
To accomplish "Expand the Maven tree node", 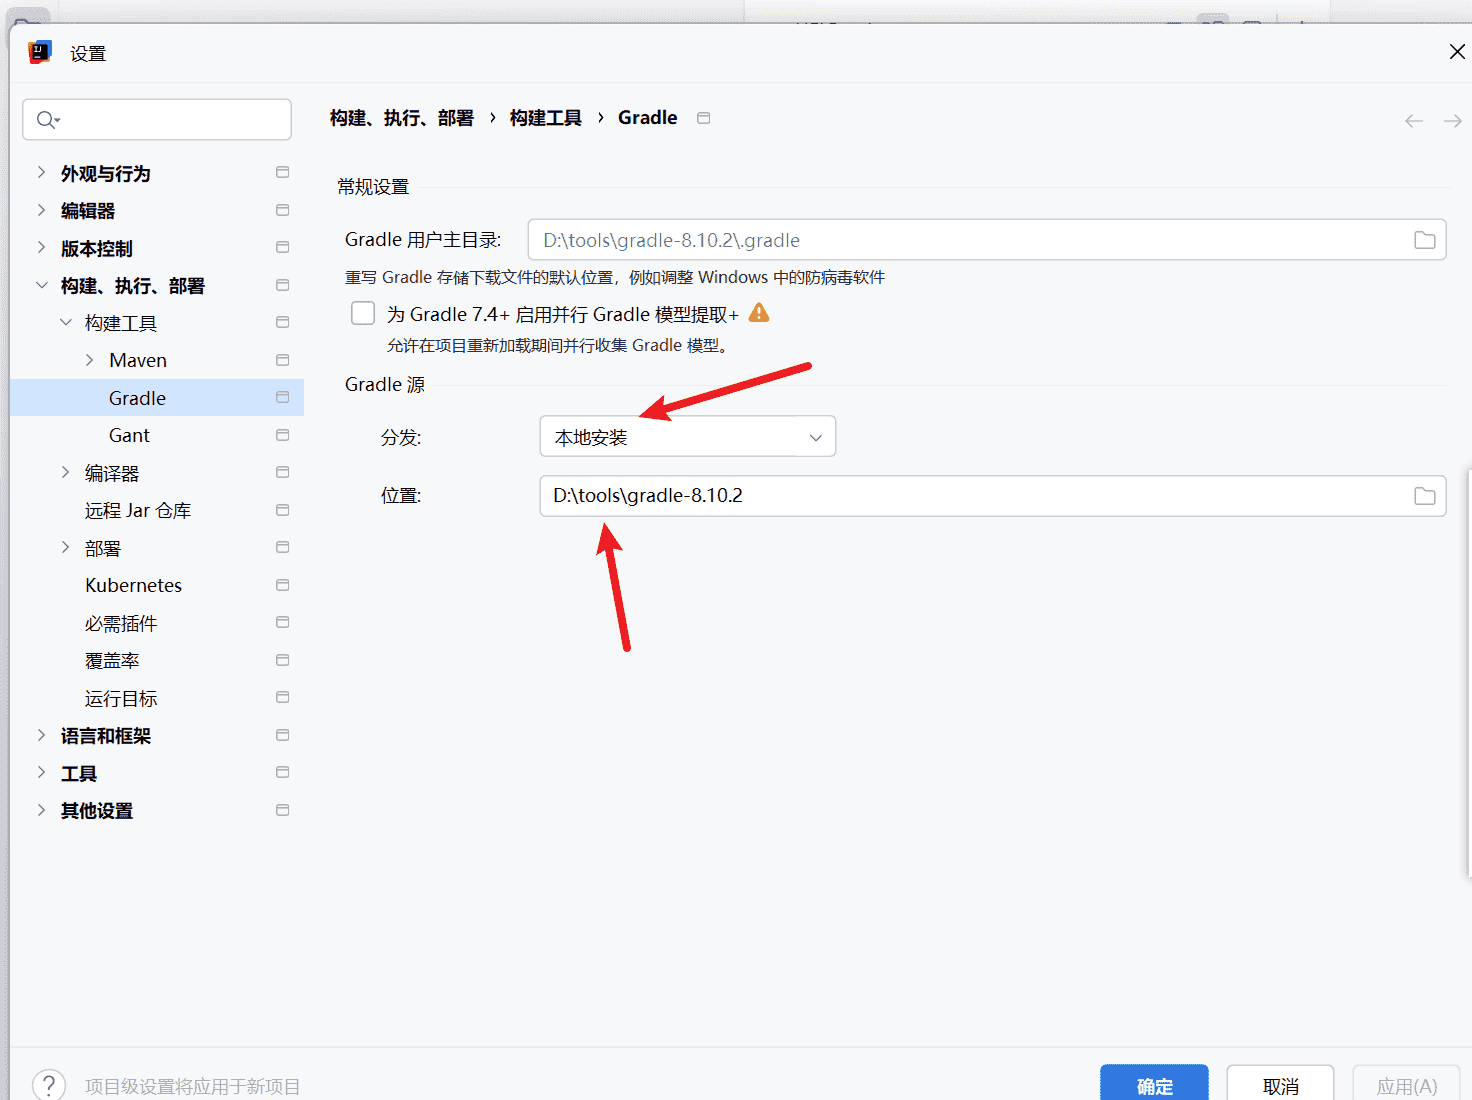I will click(90, 360).
